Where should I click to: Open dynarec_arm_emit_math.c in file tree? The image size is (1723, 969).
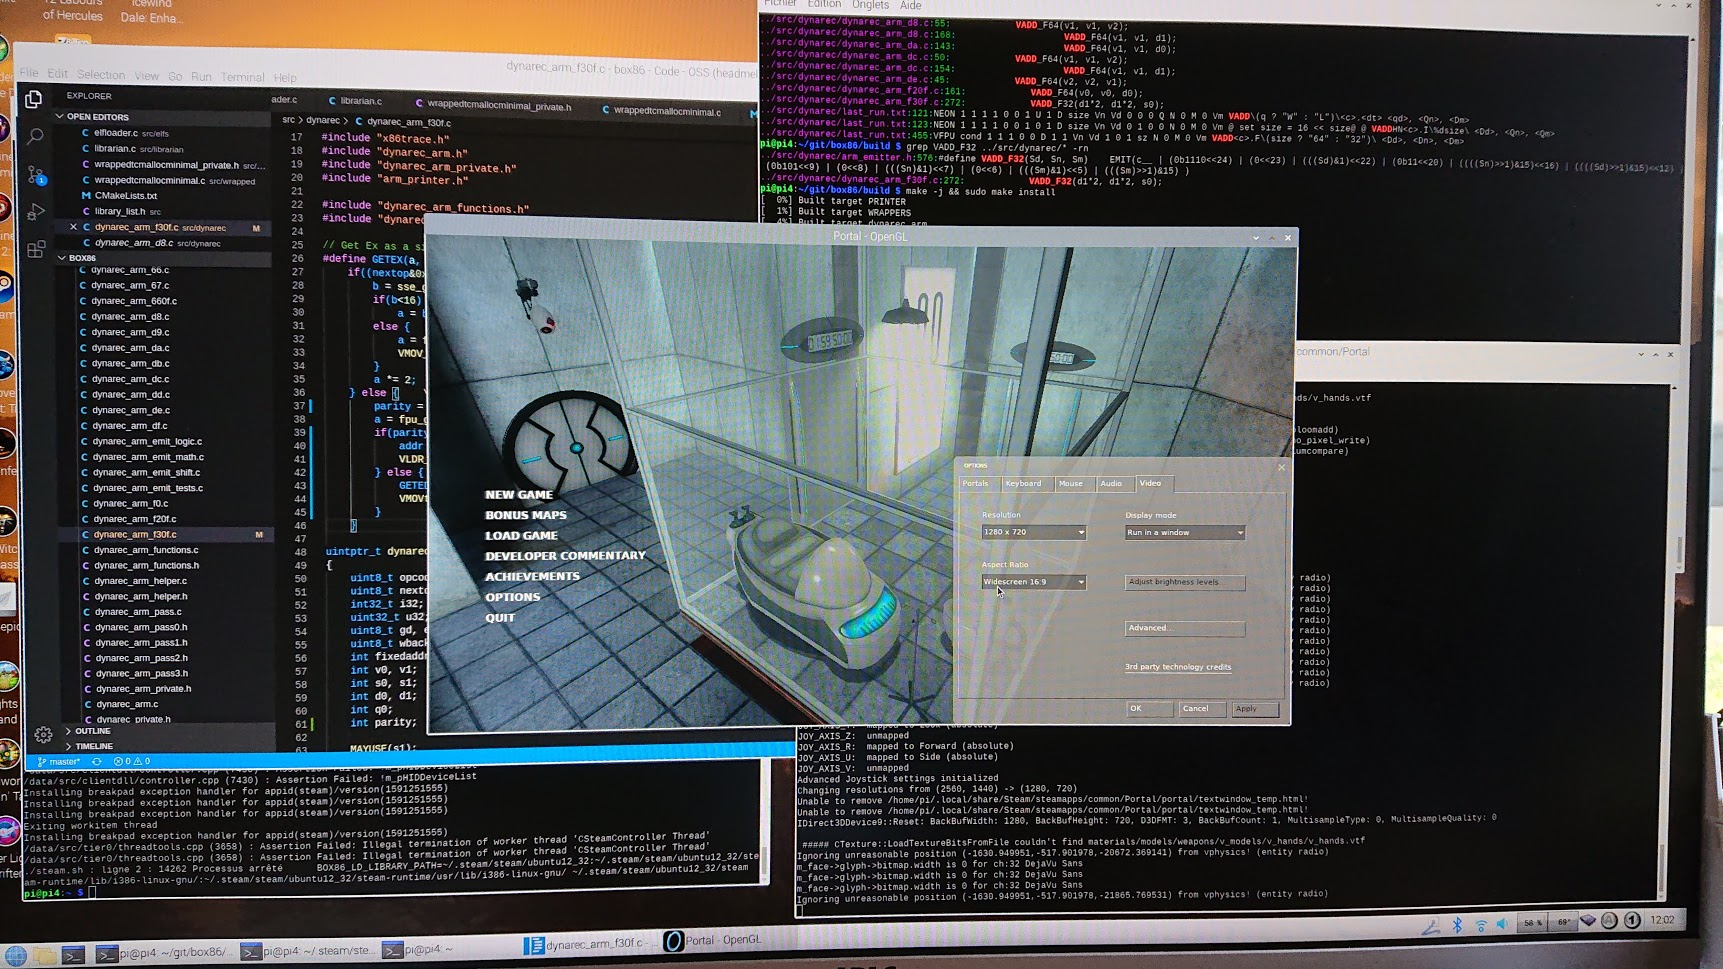tap(148, 457)
